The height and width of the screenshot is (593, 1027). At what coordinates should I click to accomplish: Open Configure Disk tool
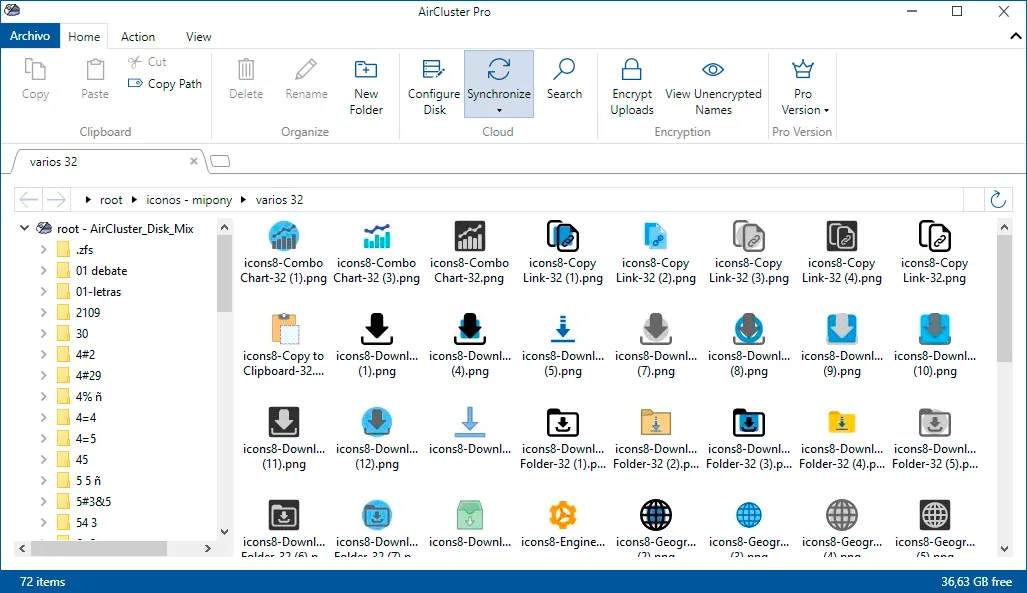coord(434,86)
